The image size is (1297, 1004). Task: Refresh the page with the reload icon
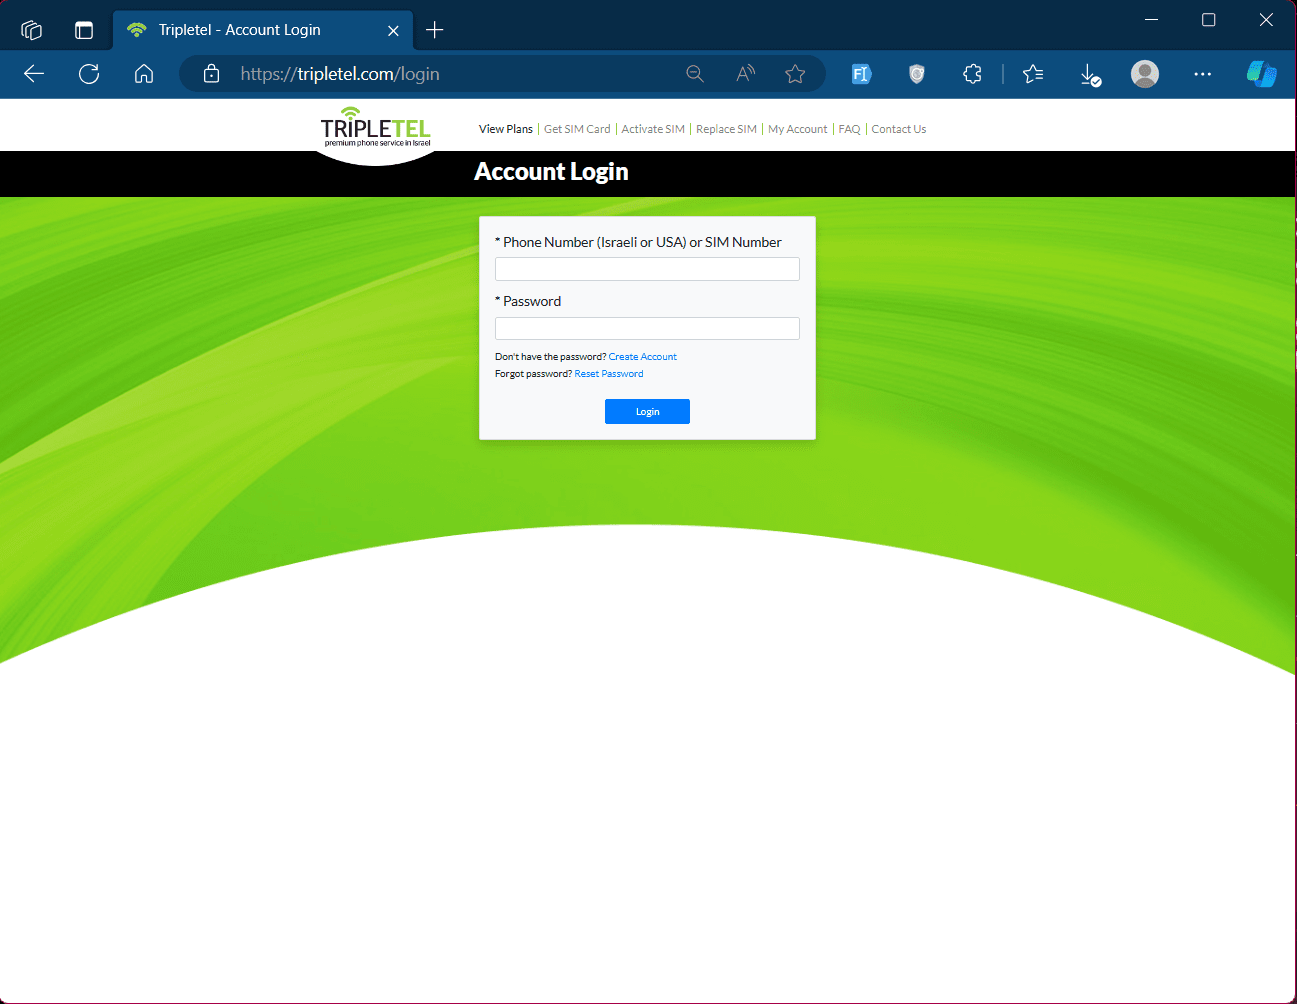point(89,74)
